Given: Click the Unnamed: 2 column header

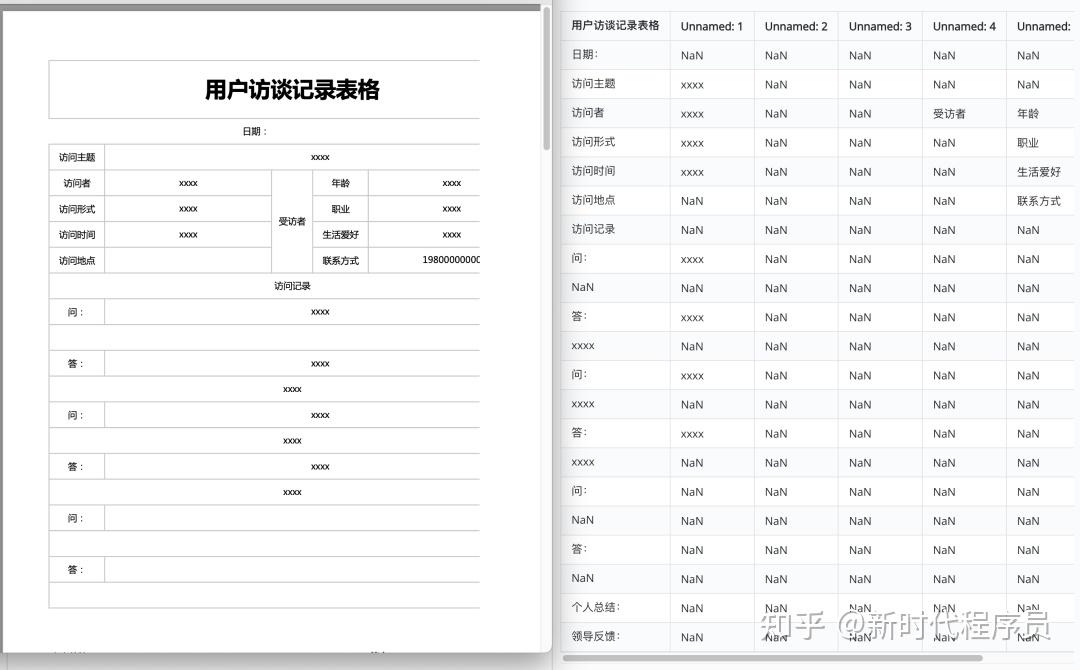Looking at the screenshot, I should coord(796,26).
